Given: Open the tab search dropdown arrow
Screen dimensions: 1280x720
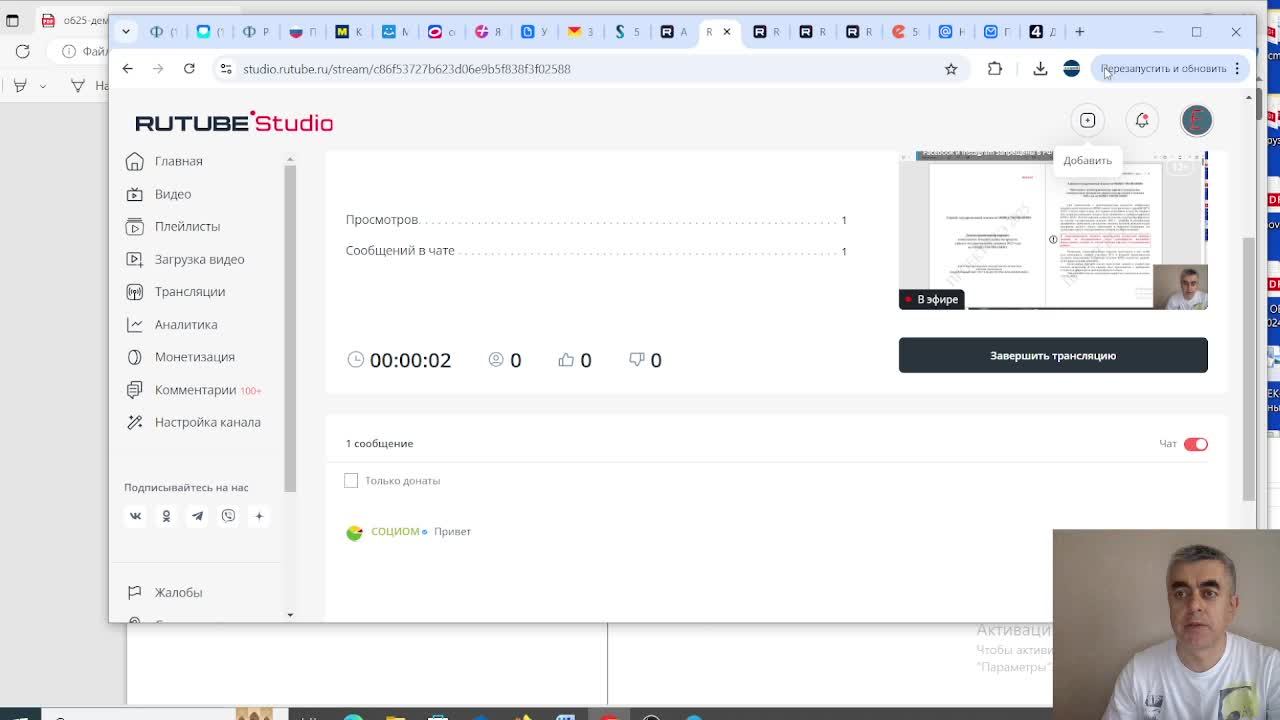Looking at the screenshot, I should coord(125,32).
